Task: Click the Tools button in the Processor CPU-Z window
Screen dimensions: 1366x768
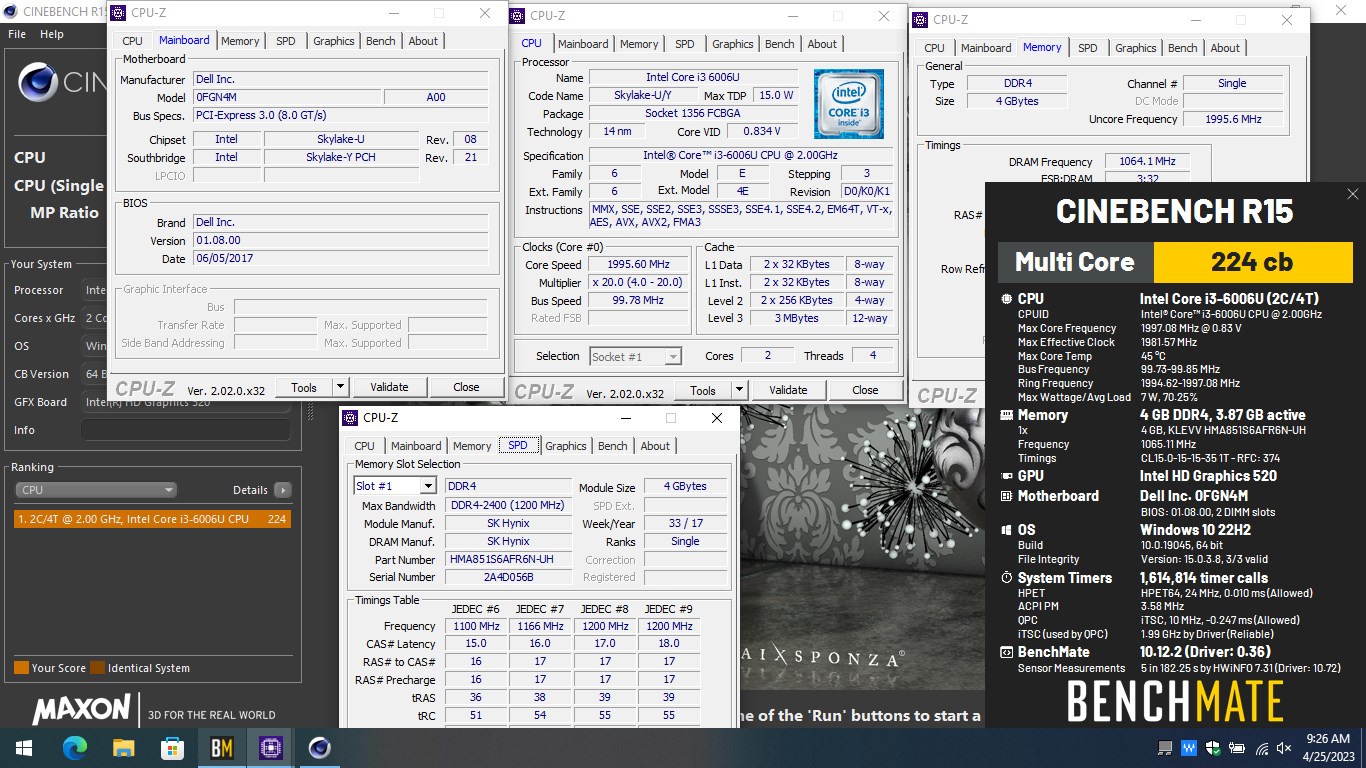Action: tap(703, 390)
